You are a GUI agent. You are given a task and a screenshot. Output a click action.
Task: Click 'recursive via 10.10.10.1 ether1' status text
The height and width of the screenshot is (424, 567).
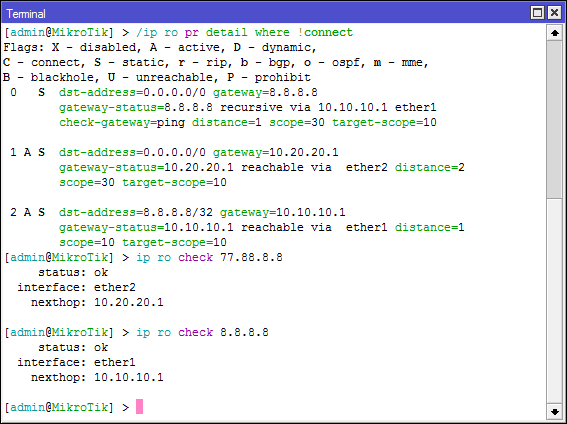pos(328,108)
